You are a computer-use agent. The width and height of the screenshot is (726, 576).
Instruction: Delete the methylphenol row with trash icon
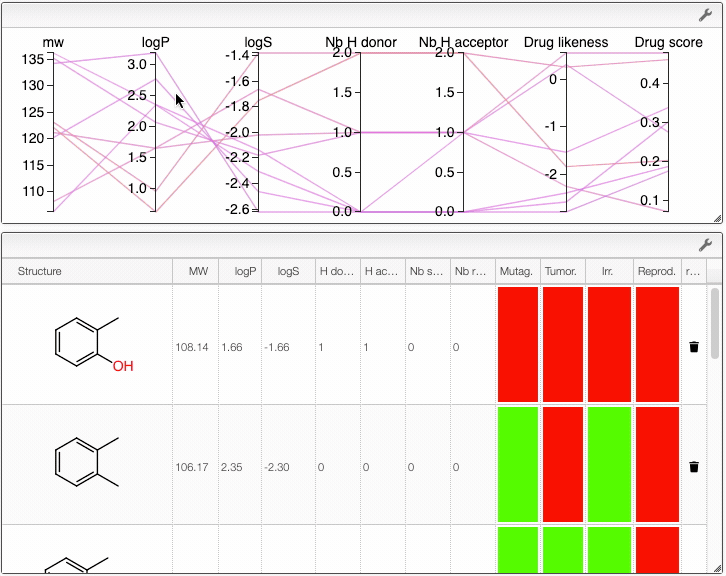[x=694, y=347]
